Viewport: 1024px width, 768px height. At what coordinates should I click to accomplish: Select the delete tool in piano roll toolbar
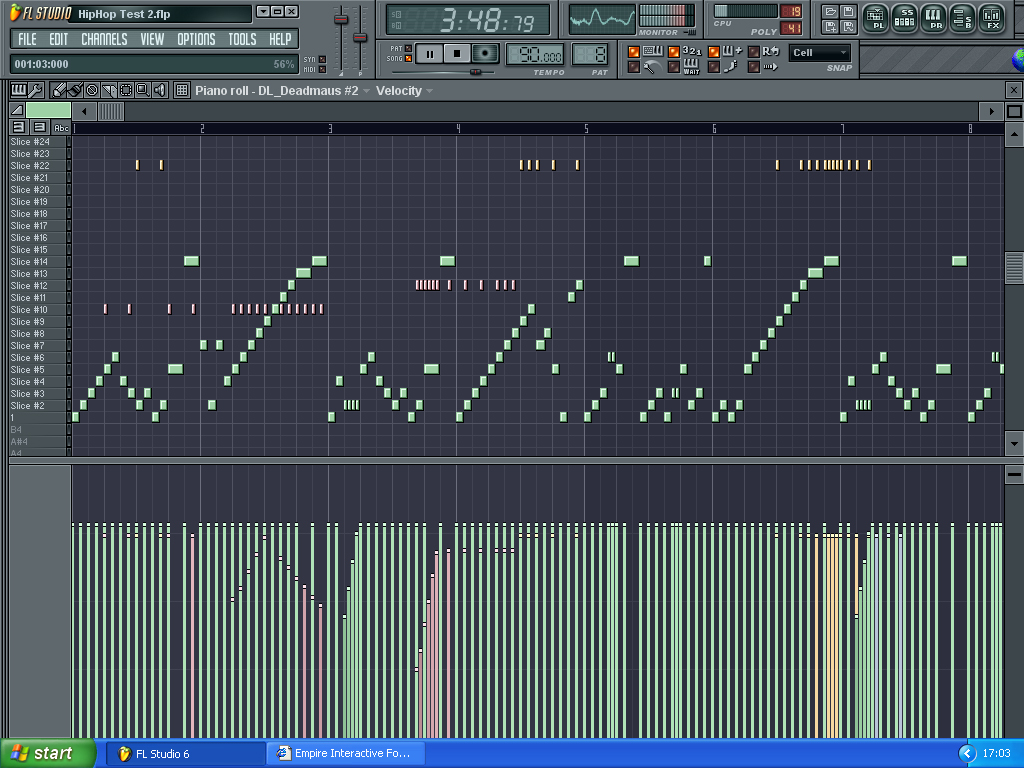coord(92,90)
